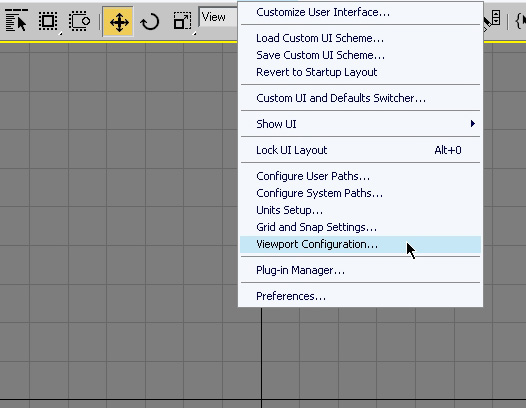Select the Select and Scale tool

182,21
